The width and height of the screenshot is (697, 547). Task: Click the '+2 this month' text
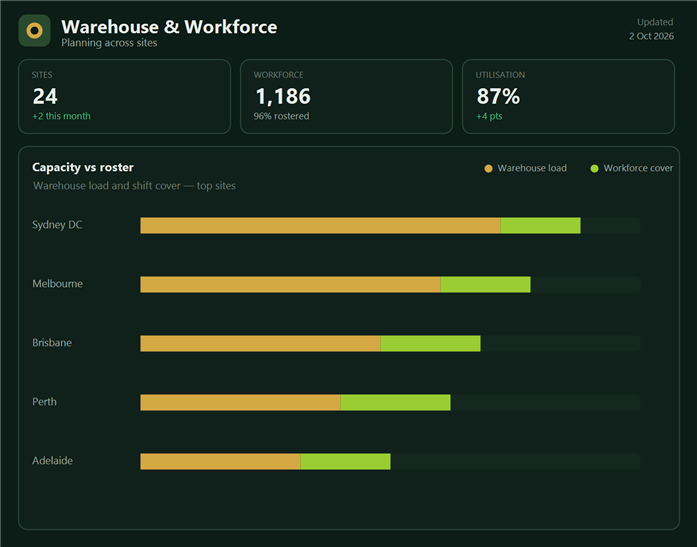click(x=61, y=116)
